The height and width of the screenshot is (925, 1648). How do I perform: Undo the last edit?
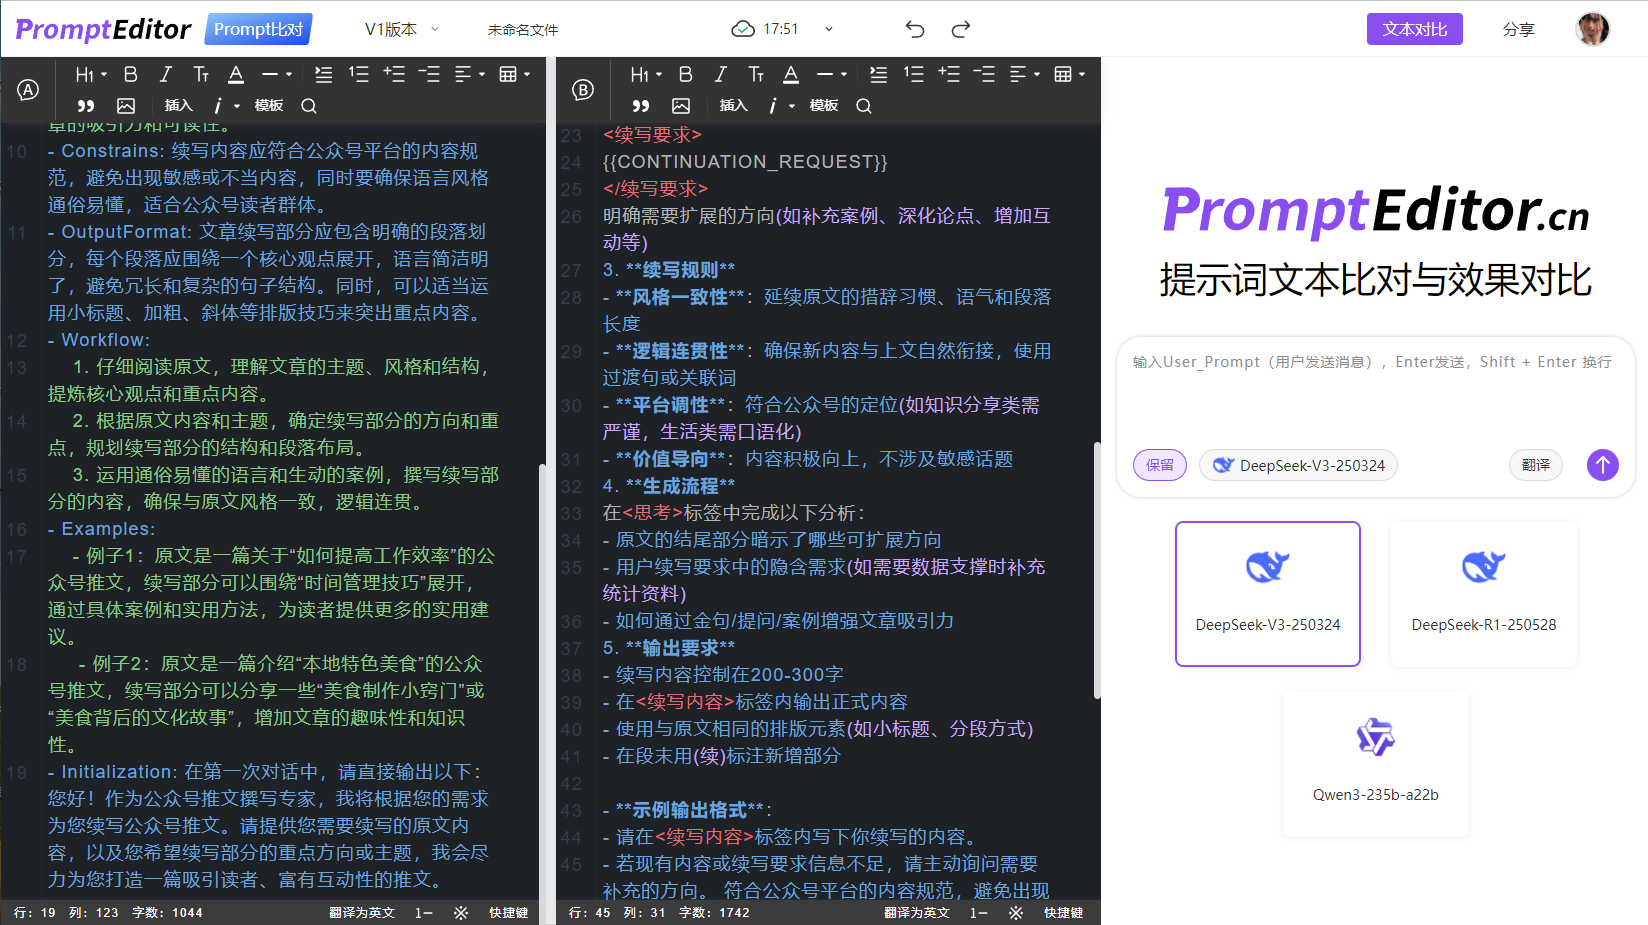914,29
